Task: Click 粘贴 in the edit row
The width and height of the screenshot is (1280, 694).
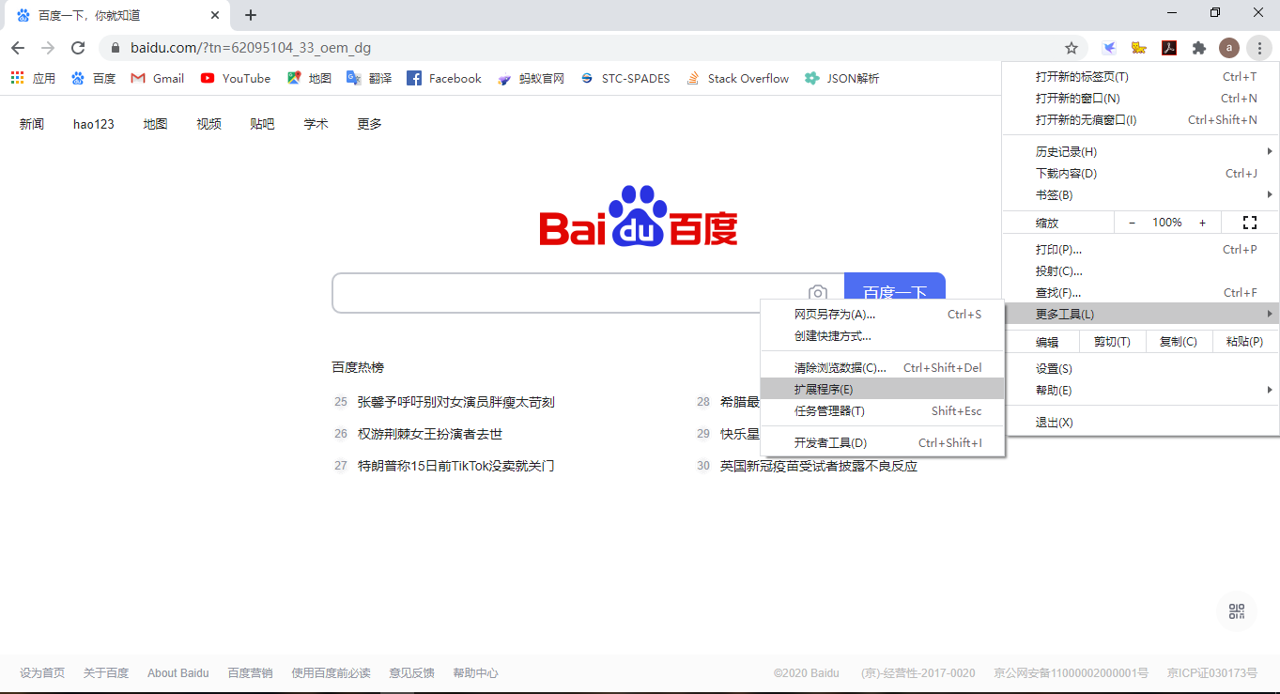Action: pyautogui.click(x=1245, y=342)
